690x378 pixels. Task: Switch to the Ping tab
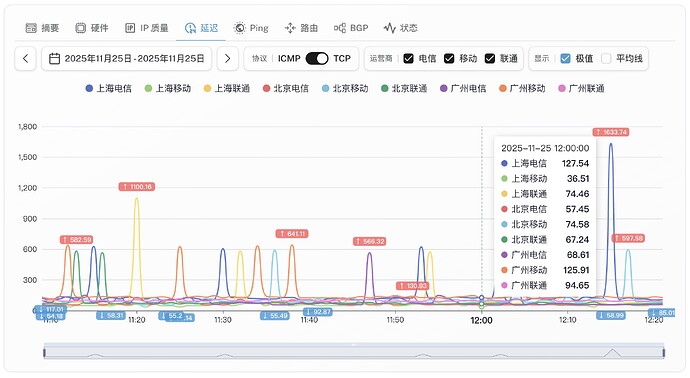pos(251,28)
